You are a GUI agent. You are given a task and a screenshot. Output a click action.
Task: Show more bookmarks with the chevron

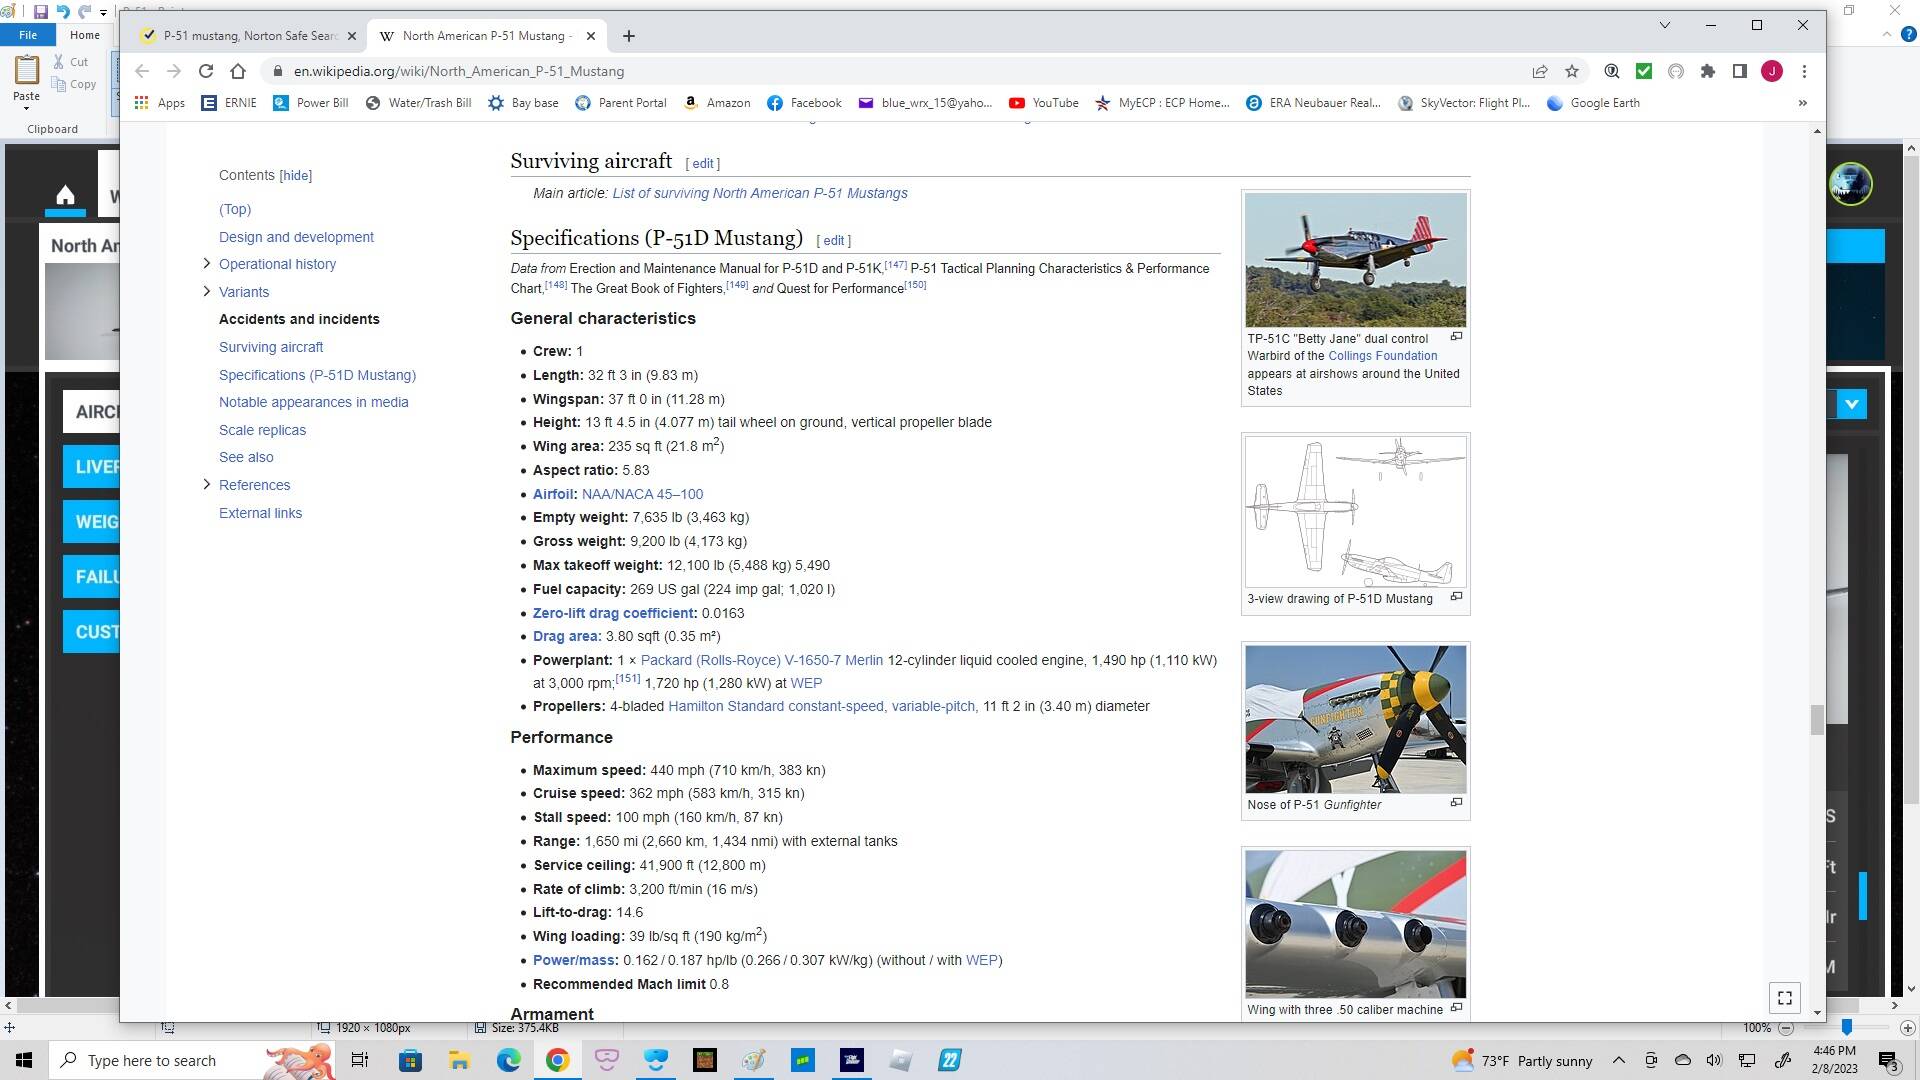[x=1803, y=103]
